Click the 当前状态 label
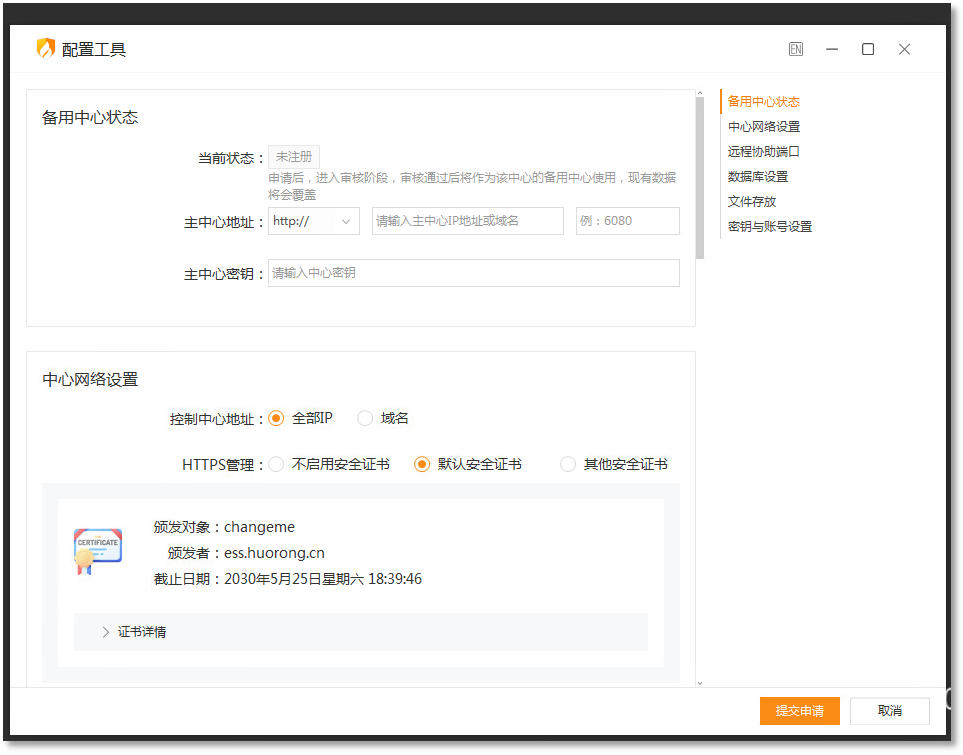963x755 pixels. tap(230, 158)
